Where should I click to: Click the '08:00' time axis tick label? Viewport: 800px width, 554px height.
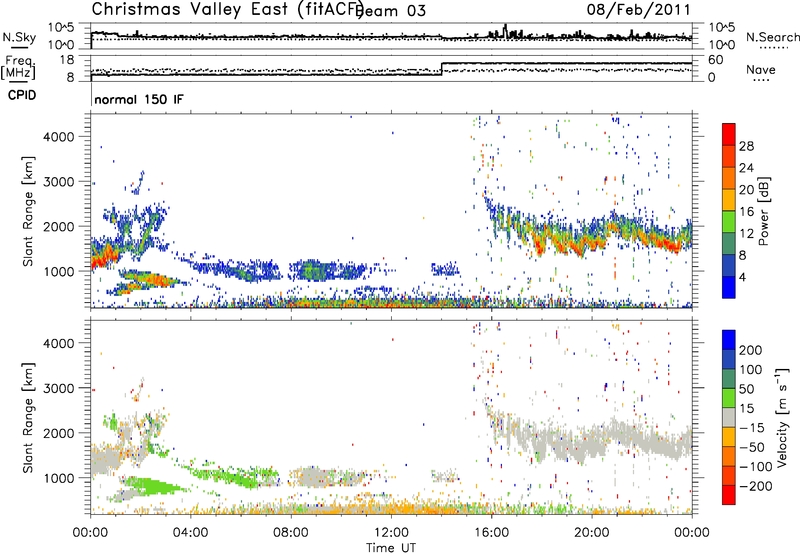(291, 533)
